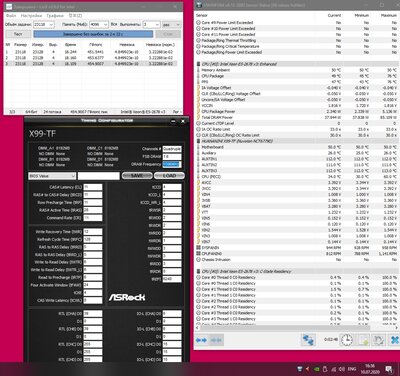Open the Память (МиБ) memory dropdown
The image size is (400, 376).
[x=99, y=25]
